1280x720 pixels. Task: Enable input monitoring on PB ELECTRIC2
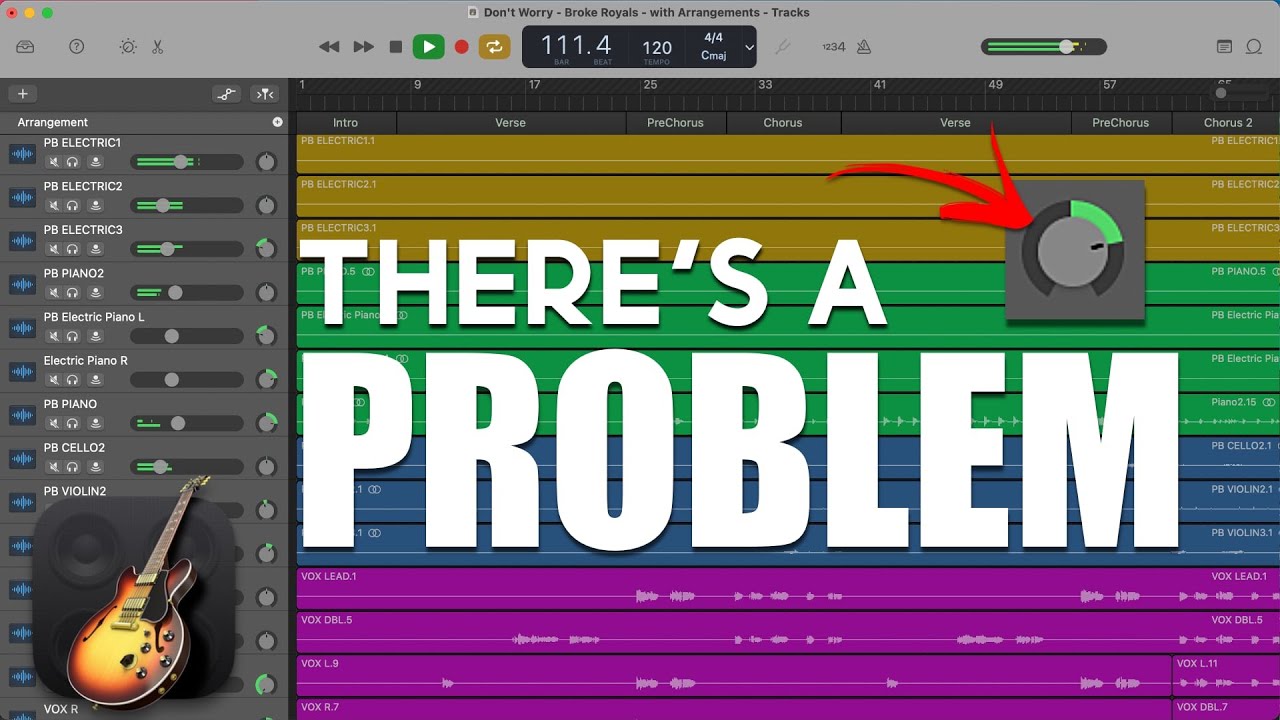click(95, 205)
